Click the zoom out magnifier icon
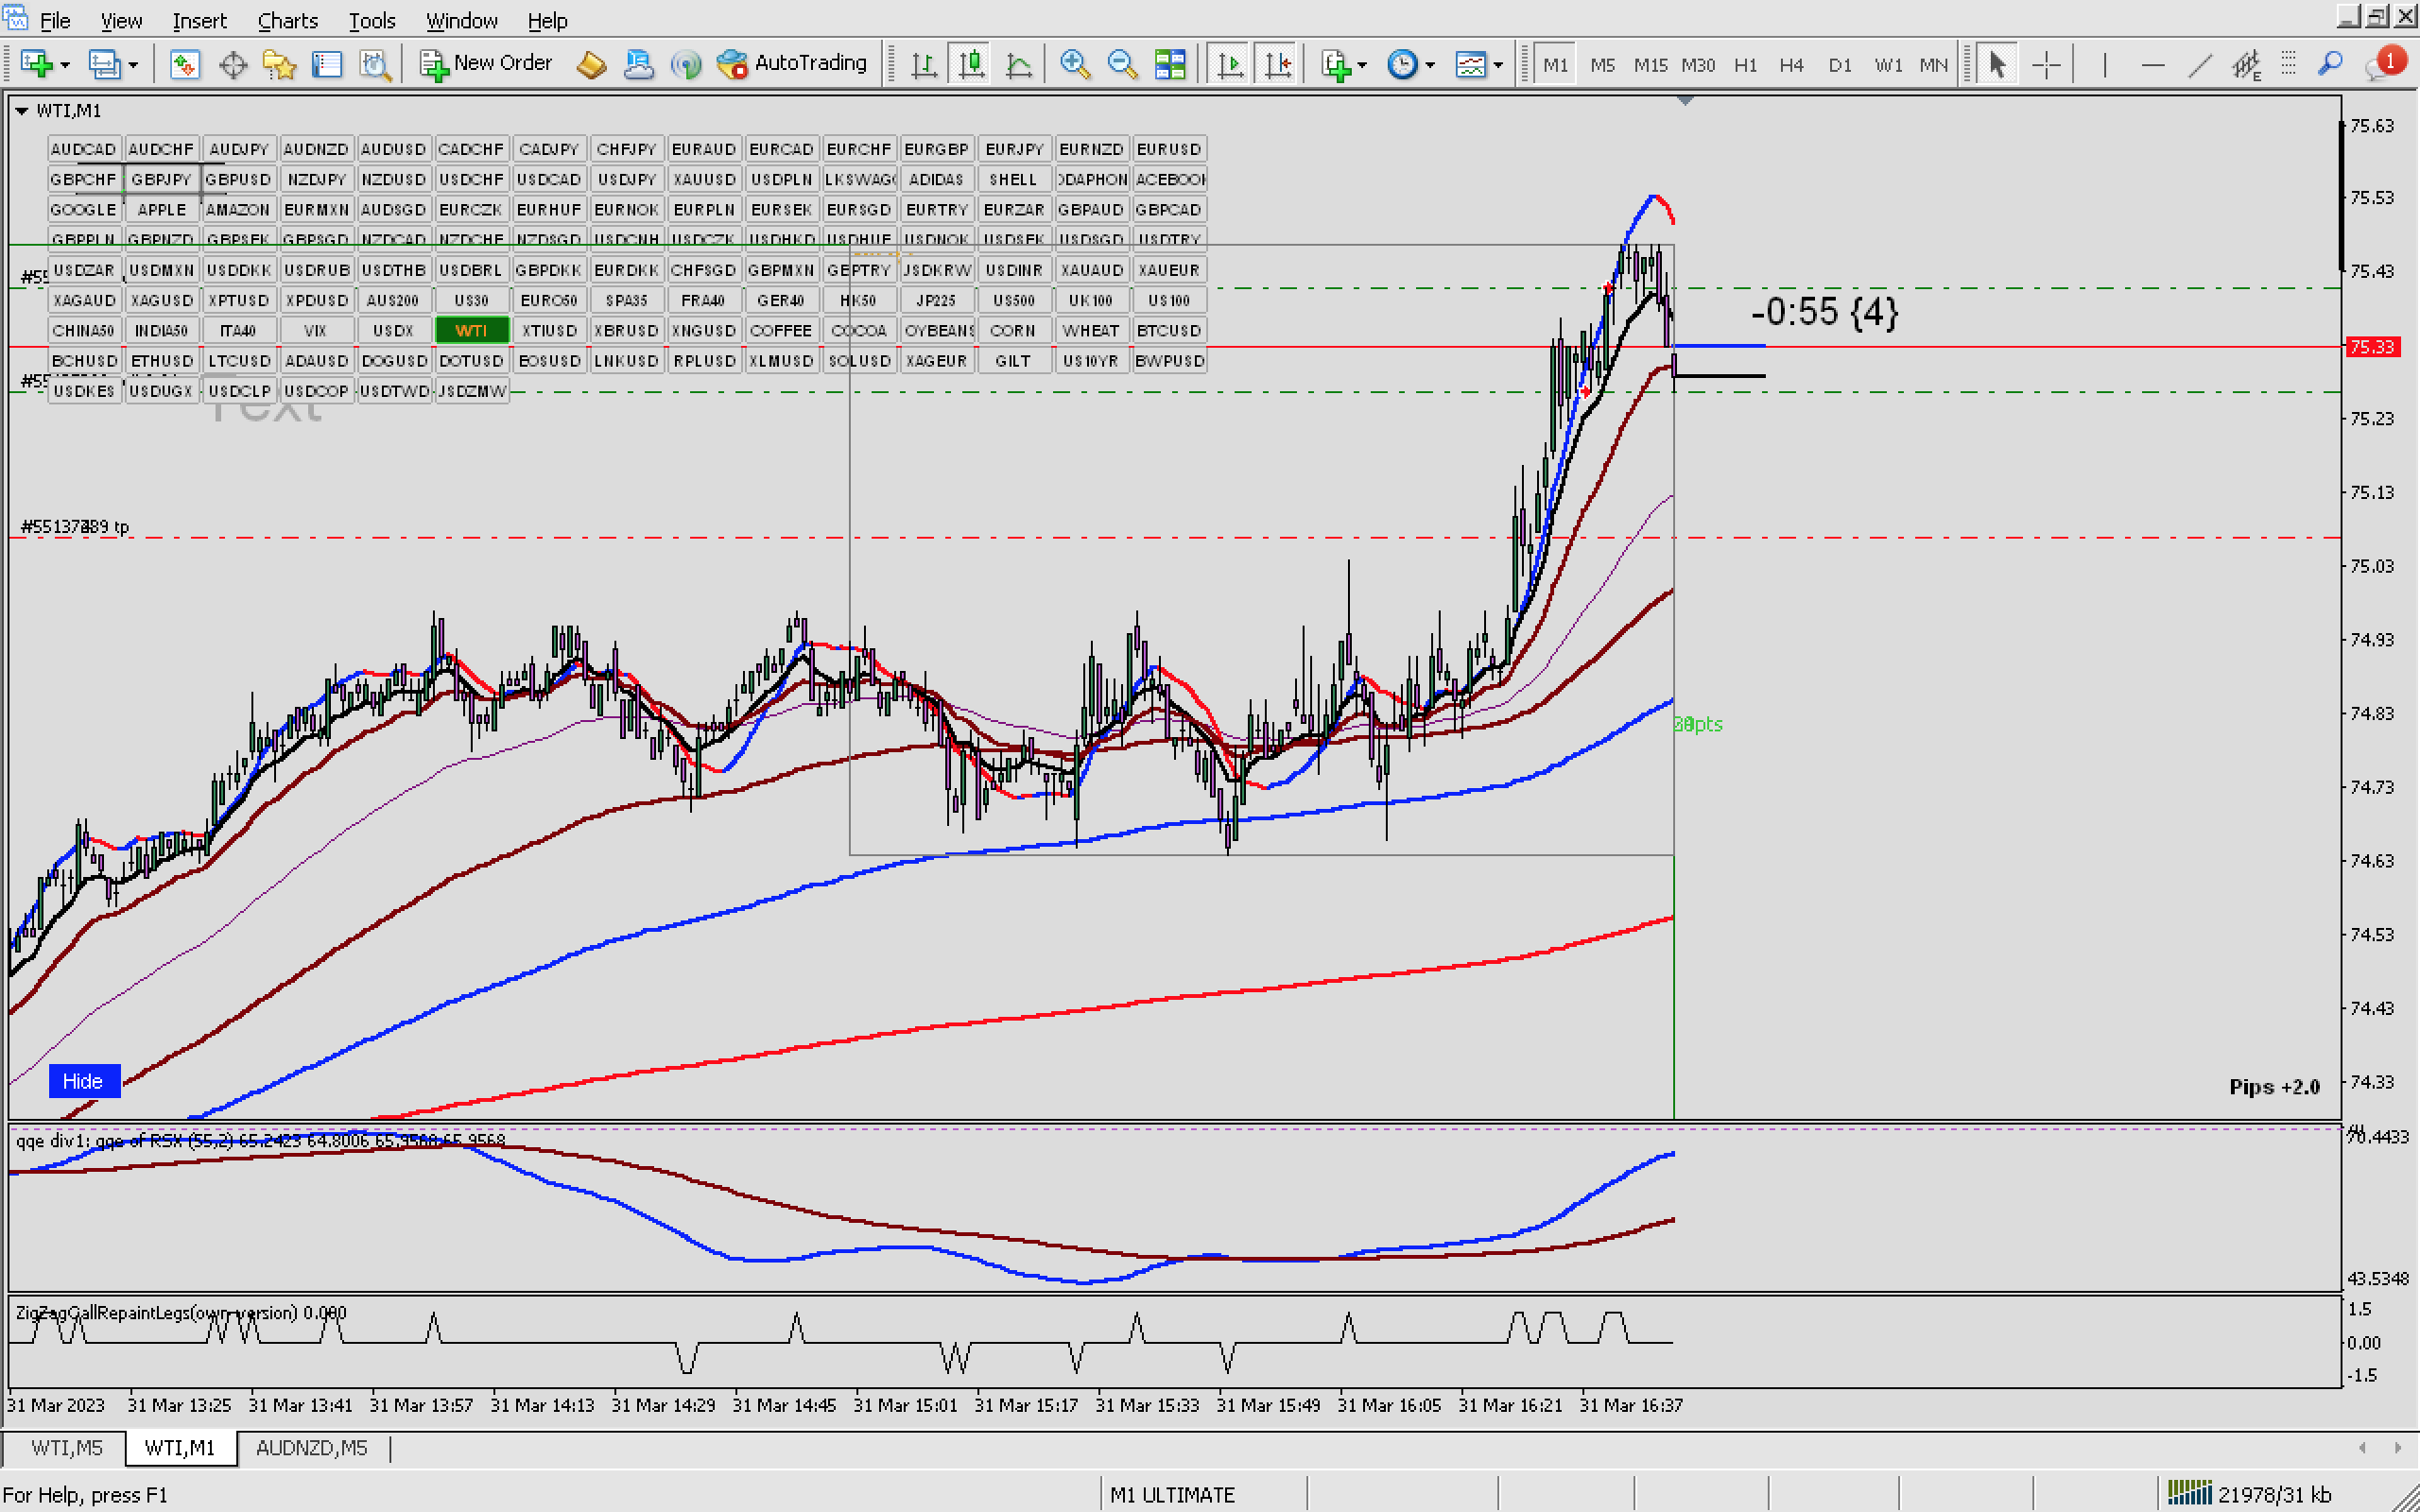The height and width of the screenshot is (1512, 2420). pyautogui.click(x=1122, y=65)
